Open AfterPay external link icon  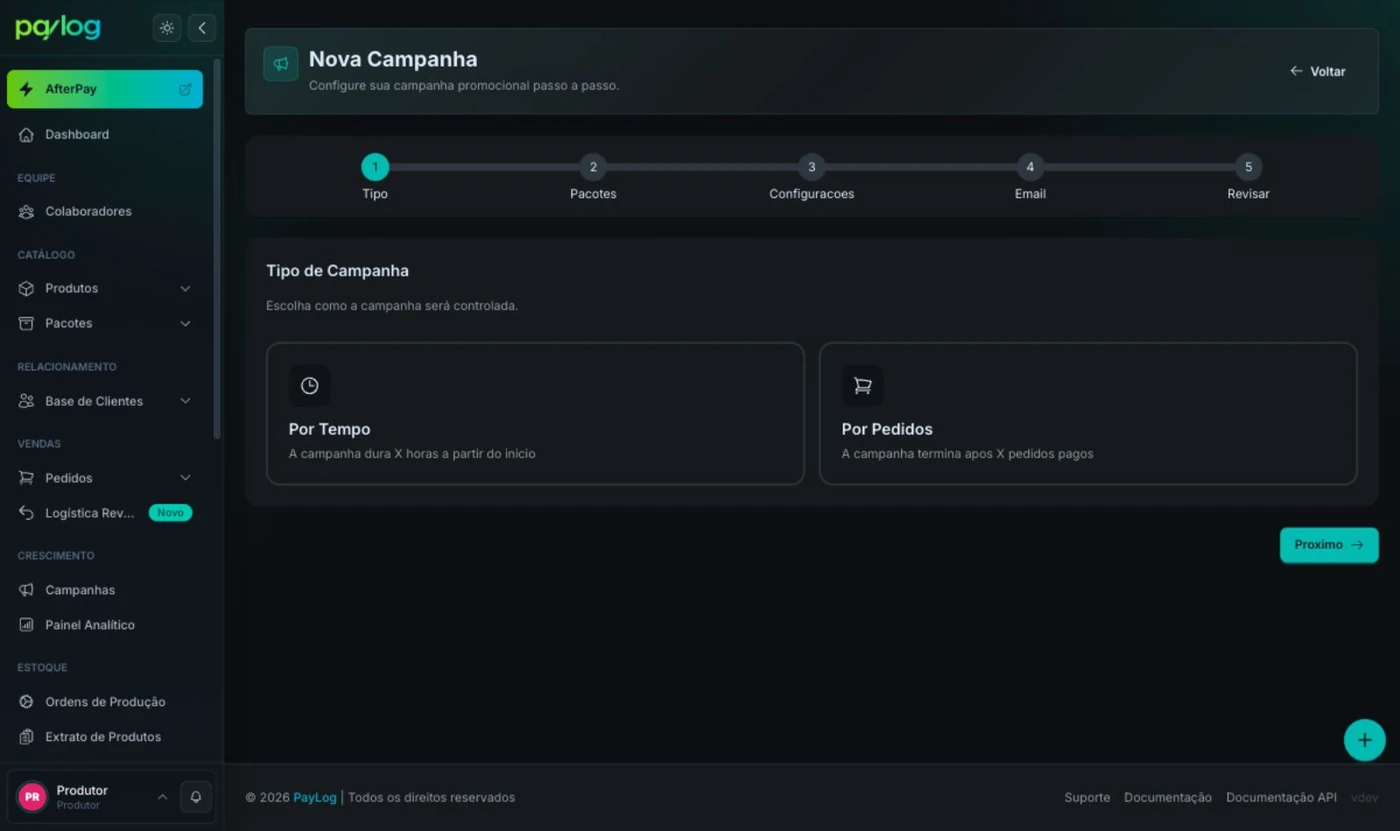pyautogui.click(x=185, y=89)
